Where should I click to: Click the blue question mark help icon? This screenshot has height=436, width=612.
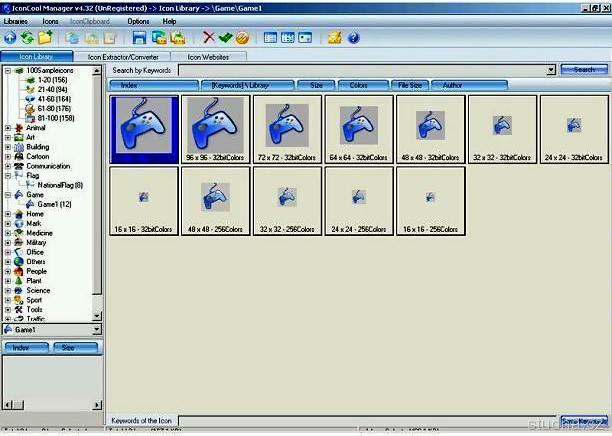[354, 38]
